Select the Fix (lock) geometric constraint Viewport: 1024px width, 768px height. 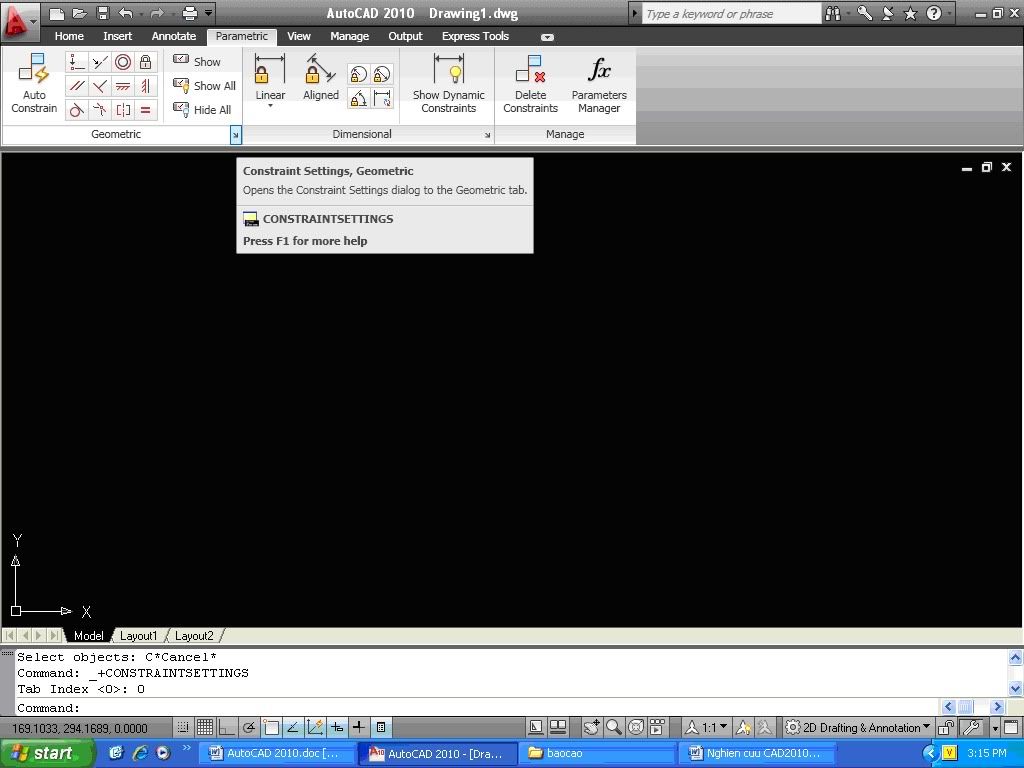pos(146,62)
